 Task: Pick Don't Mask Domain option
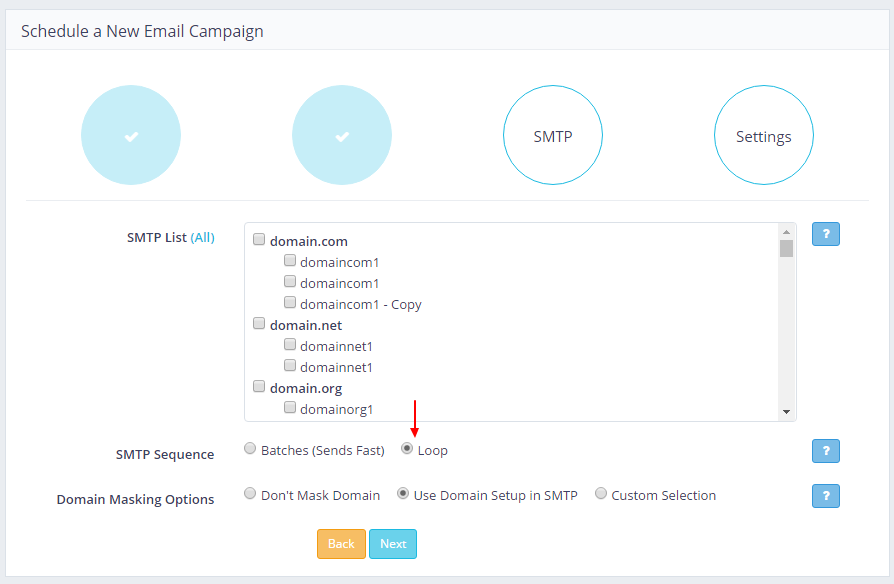[x=250, y=494]
